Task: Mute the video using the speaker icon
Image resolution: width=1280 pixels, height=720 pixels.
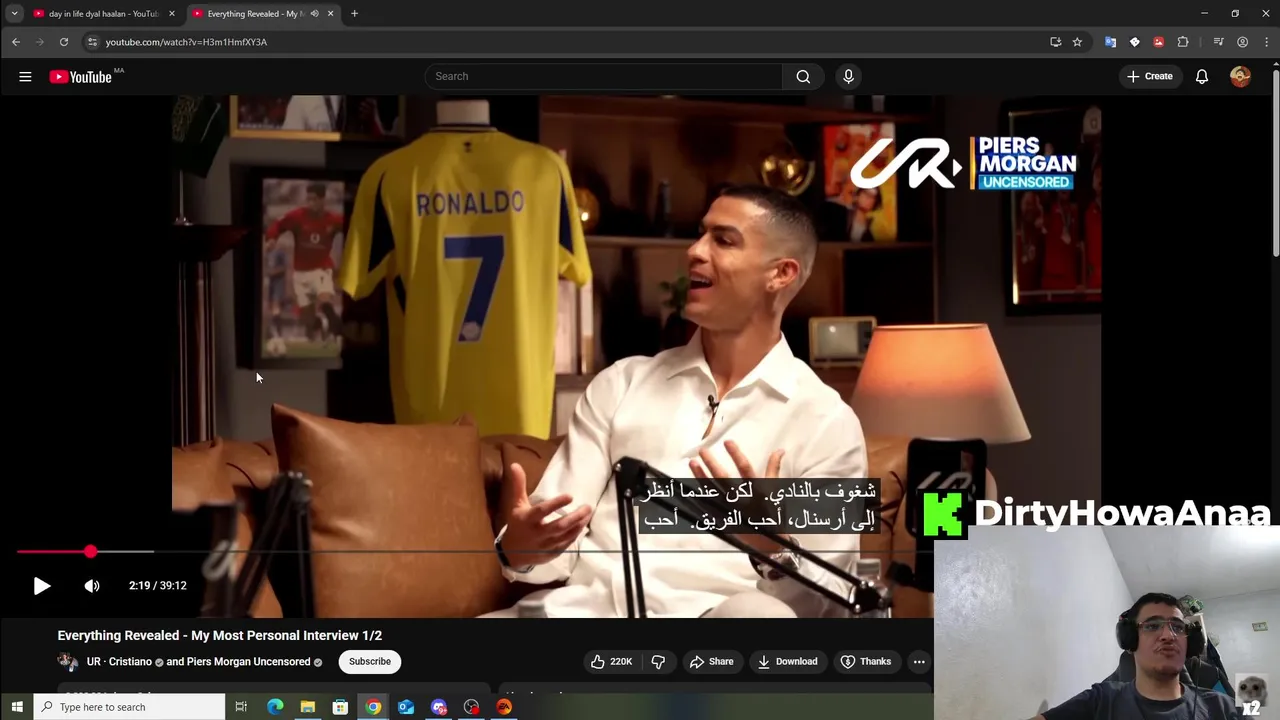Action: [x=92, y=586]
